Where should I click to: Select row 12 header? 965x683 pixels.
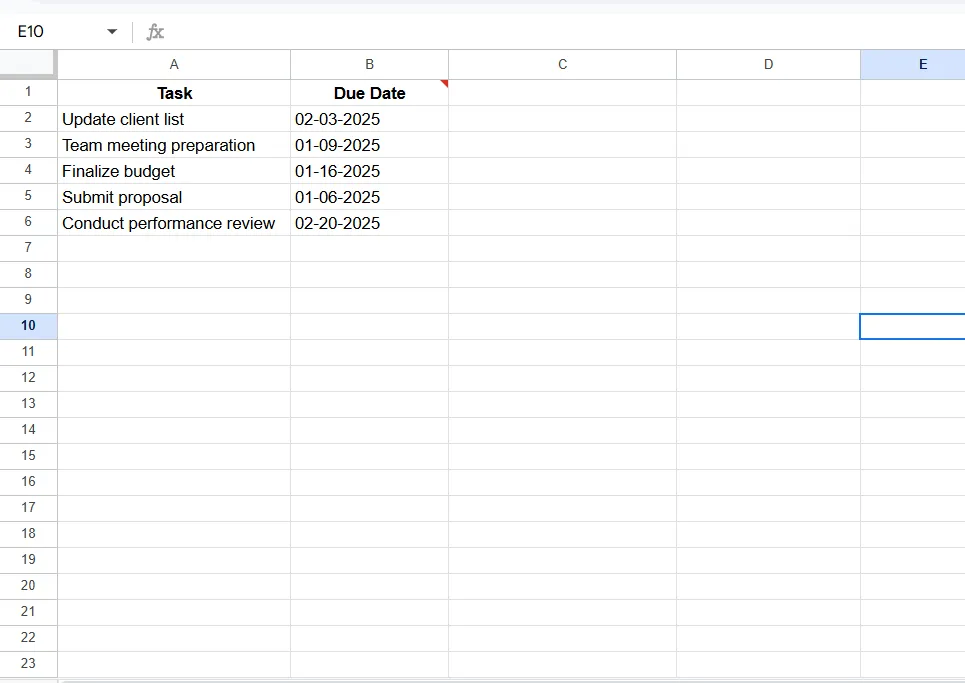28,377
